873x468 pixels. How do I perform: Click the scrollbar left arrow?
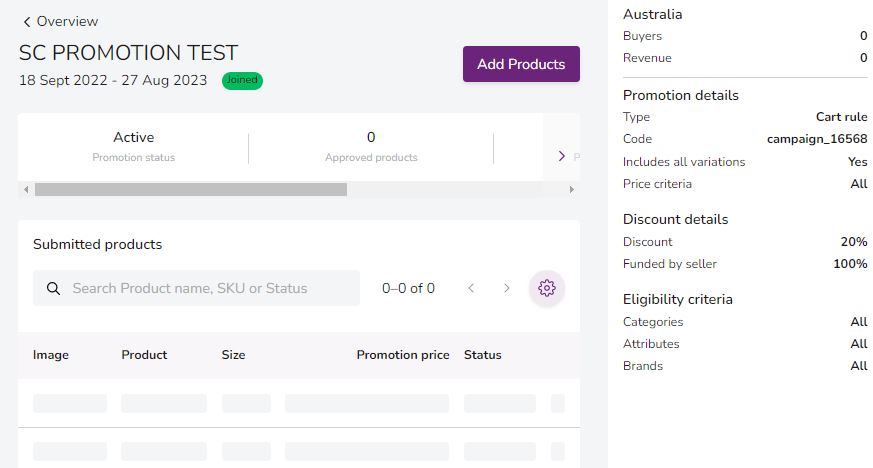[x=26, y=189]
